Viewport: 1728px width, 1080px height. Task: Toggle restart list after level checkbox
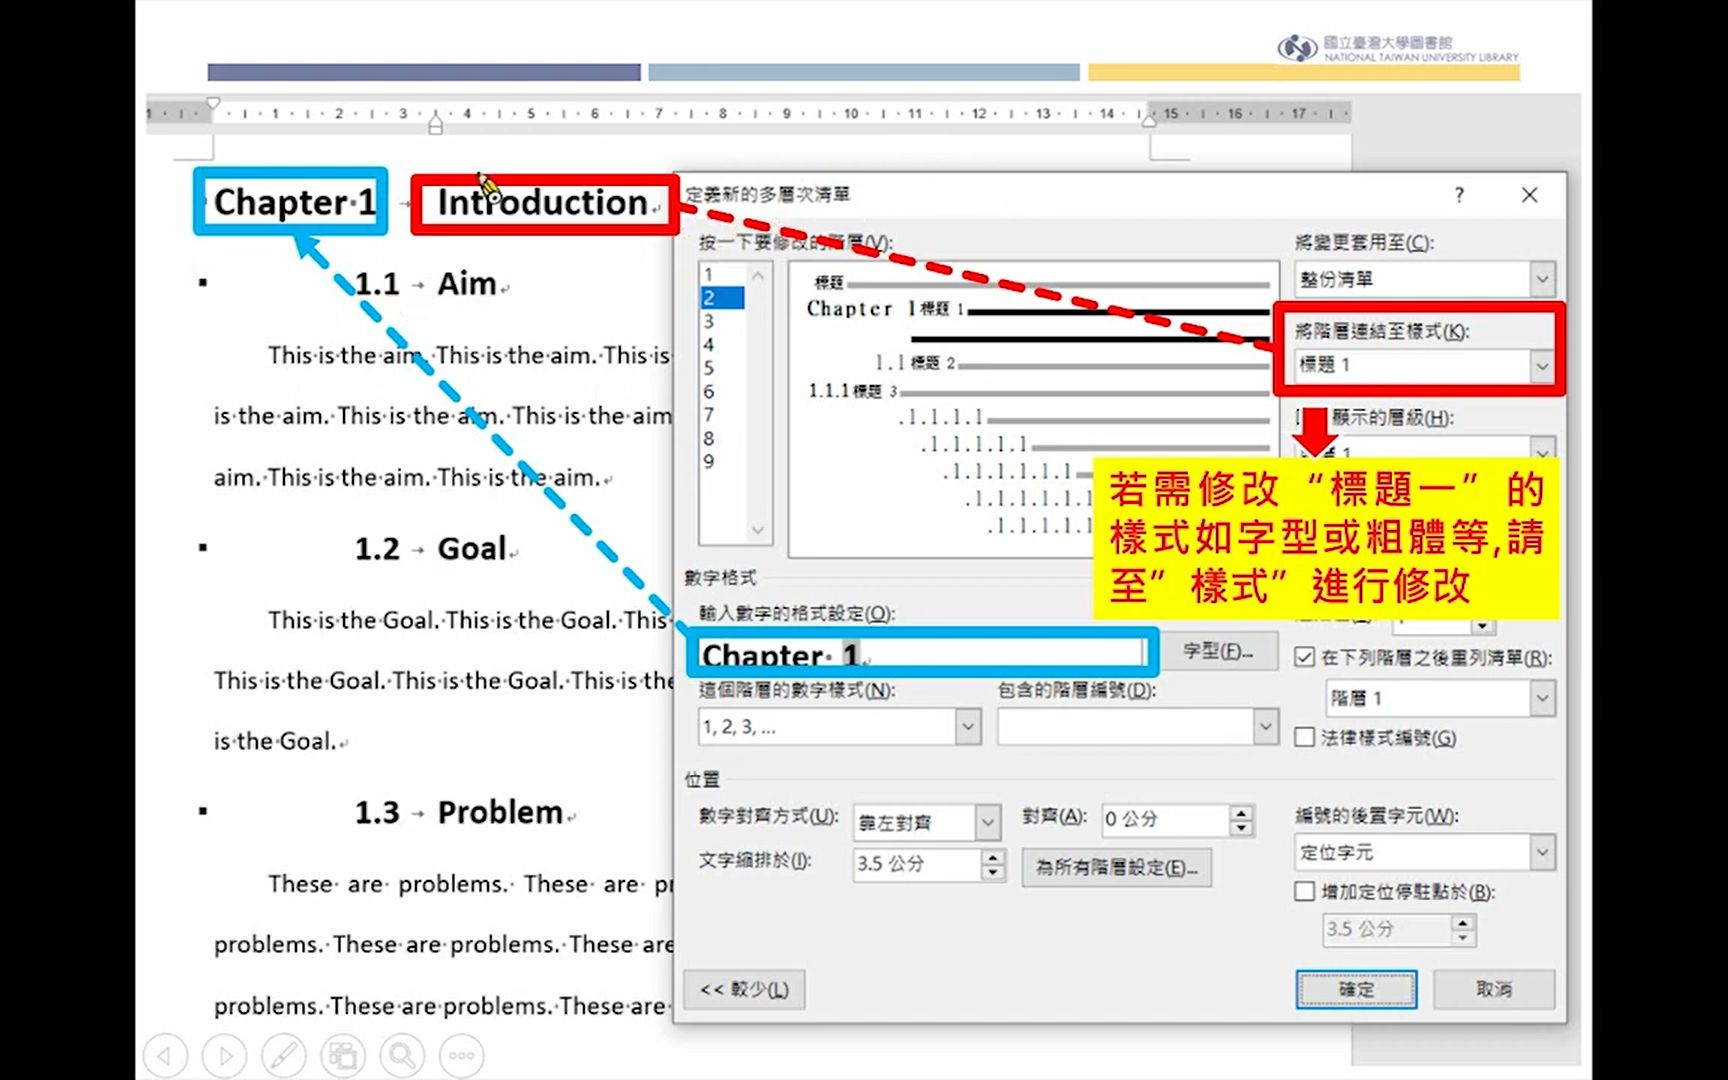pos(1304,657)
